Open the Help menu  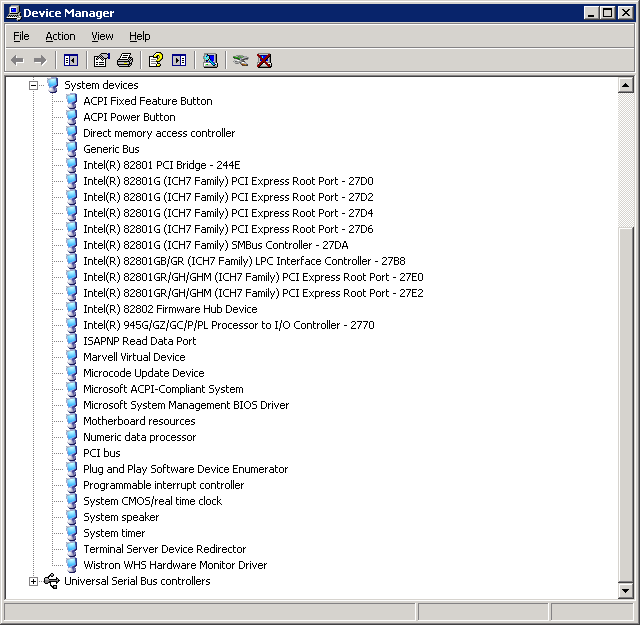pos(140,36)
